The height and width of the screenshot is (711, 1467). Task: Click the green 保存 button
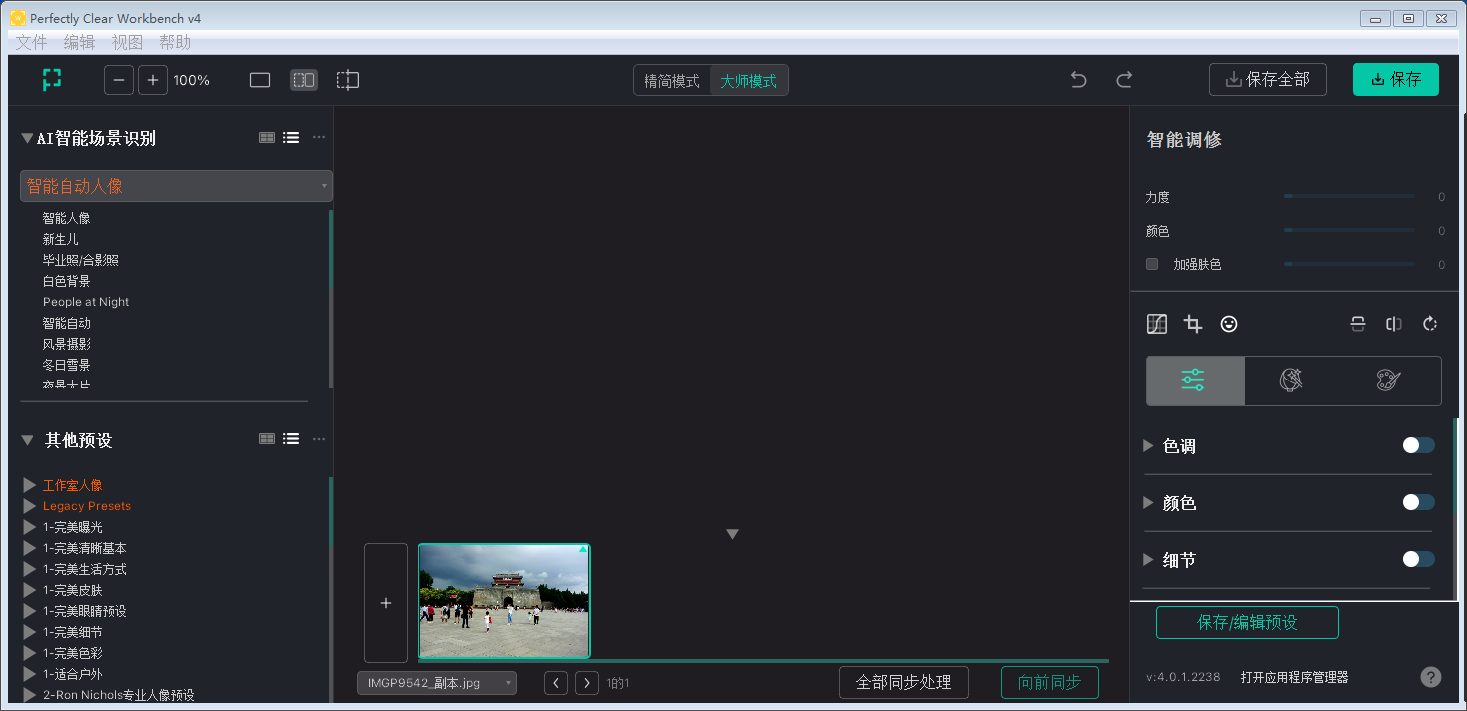point(1396,80)
